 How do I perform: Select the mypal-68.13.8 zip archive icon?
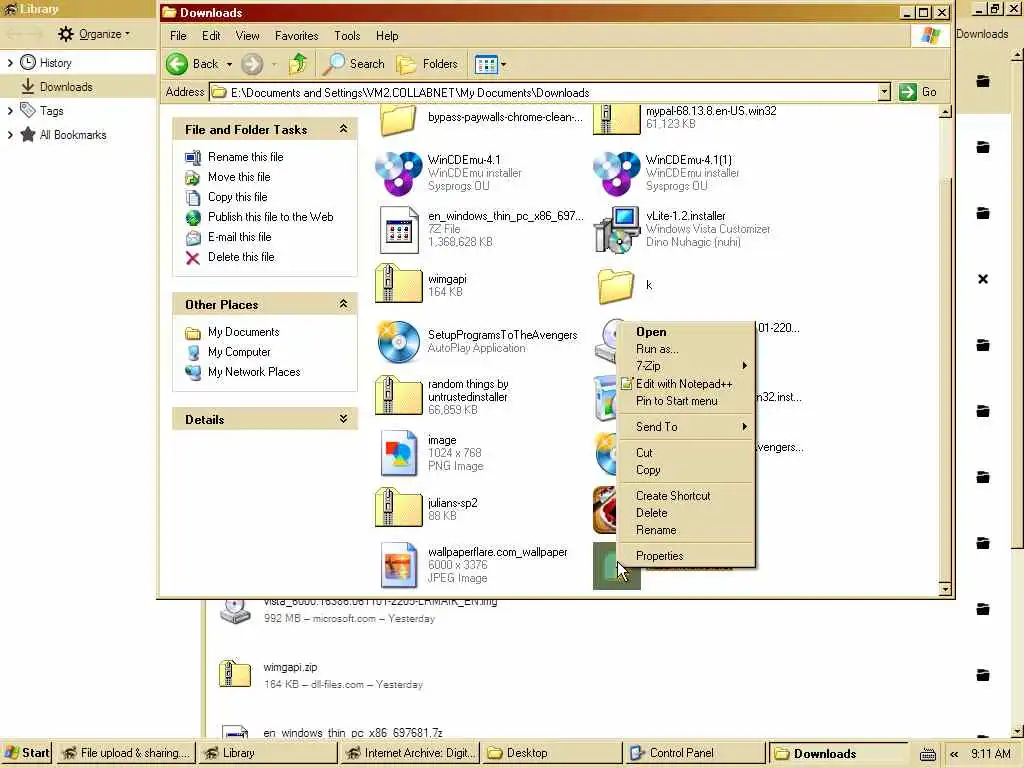pos(616,120)
